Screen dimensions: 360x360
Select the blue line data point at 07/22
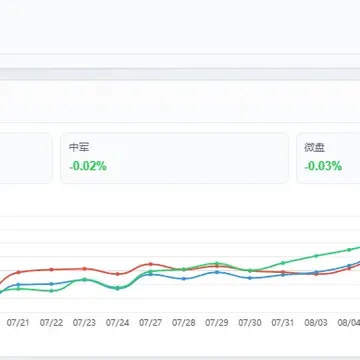51,284
